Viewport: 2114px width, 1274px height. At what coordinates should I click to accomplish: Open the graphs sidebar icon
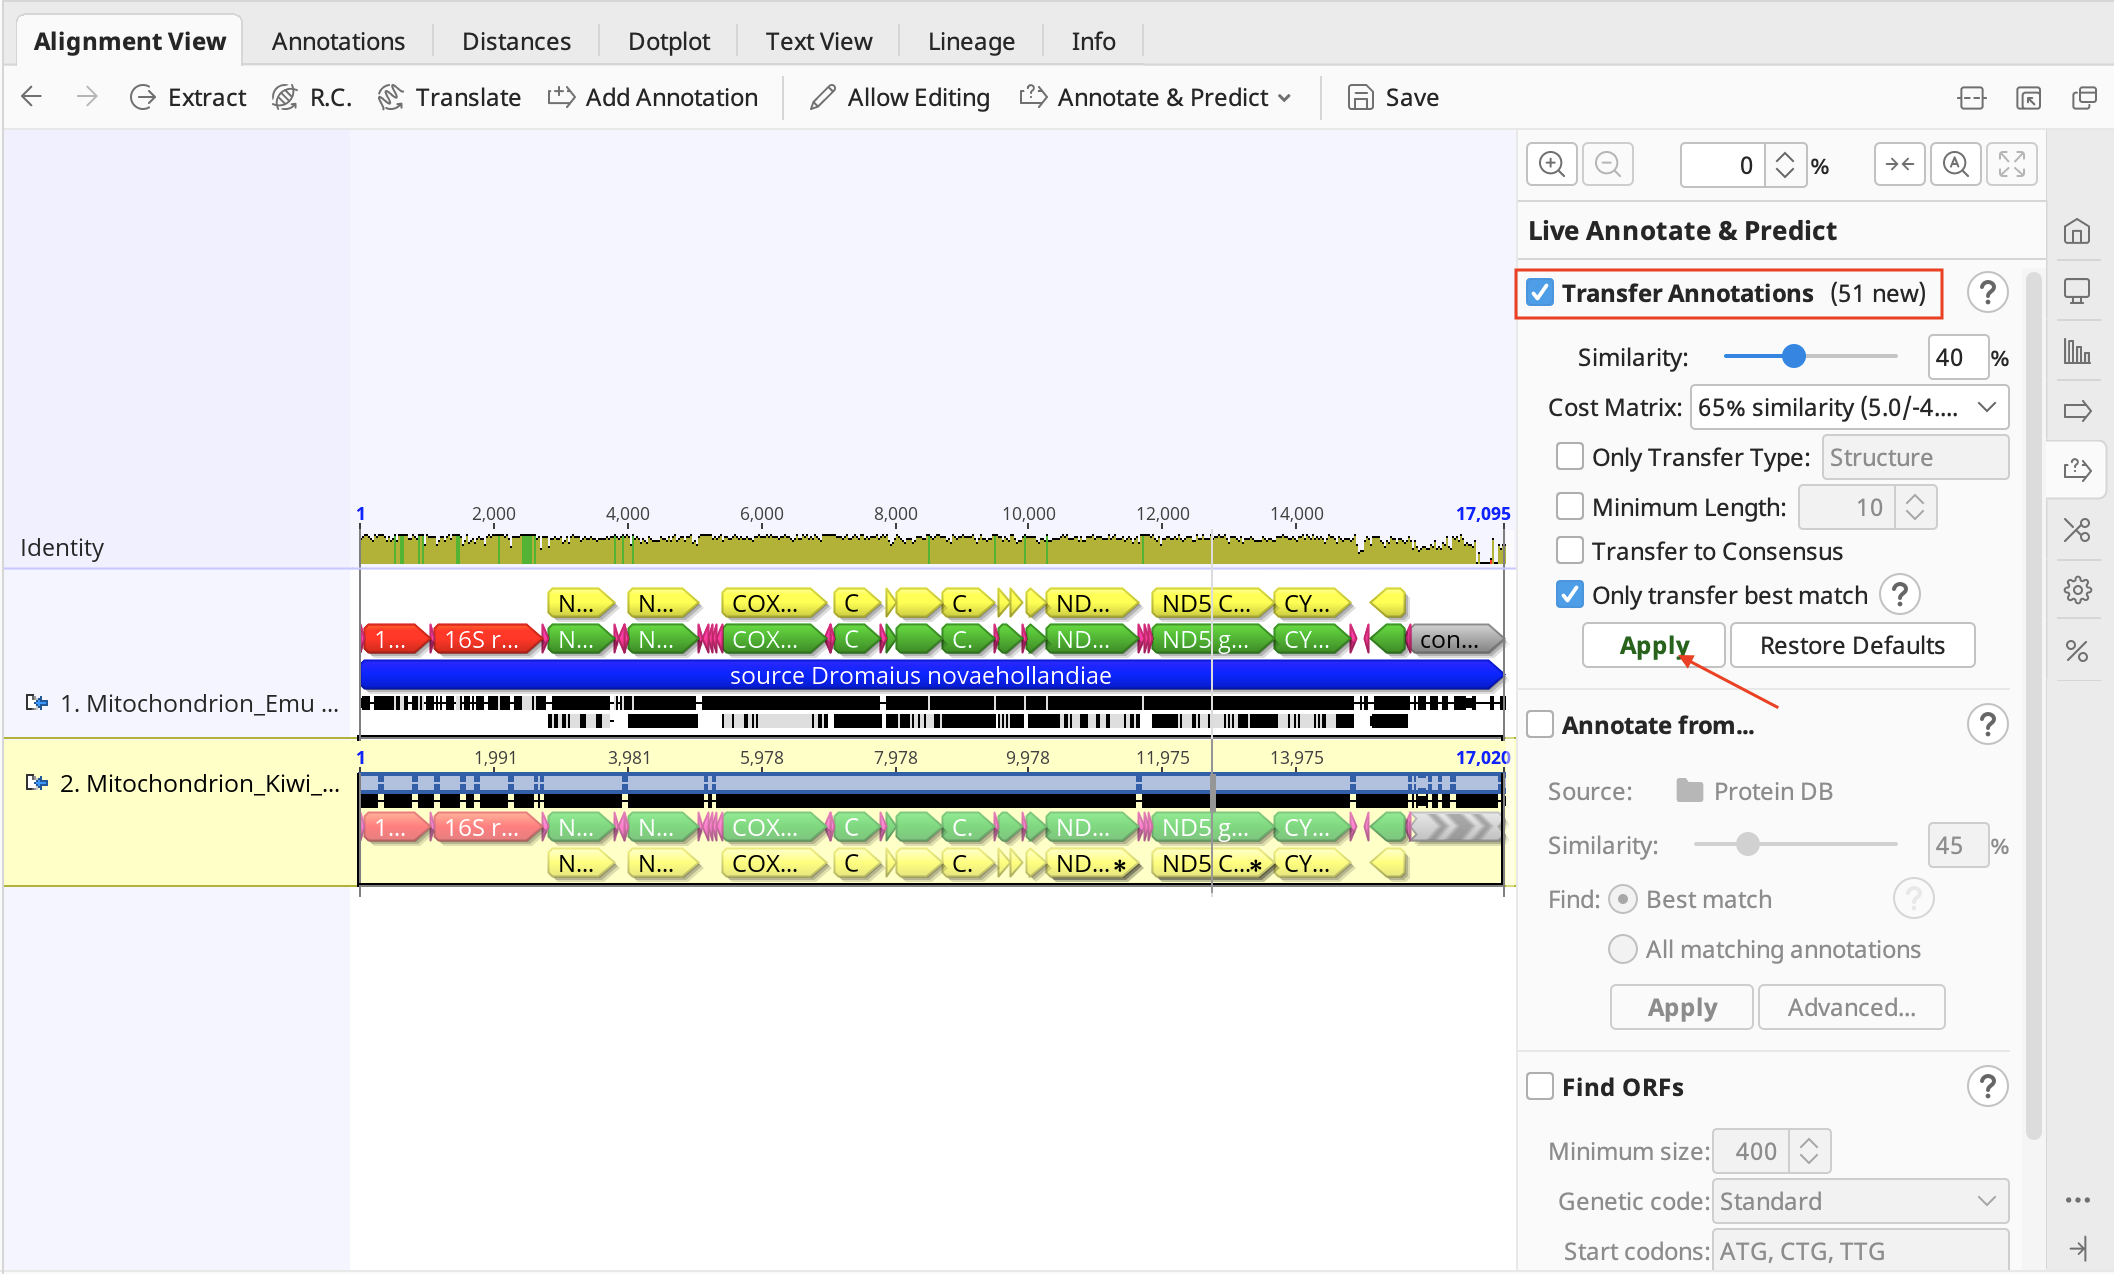coord(2077,351)
